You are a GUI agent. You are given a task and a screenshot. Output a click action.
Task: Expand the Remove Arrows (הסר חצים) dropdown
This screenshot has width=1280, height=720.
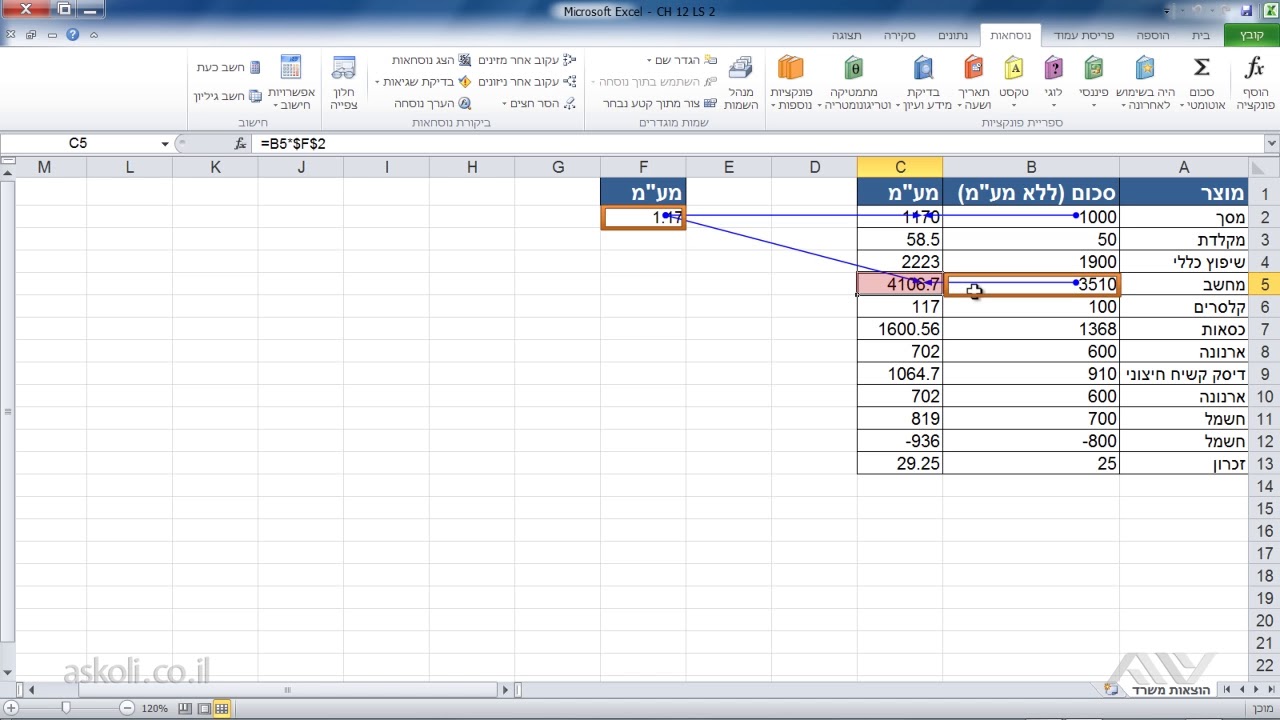point(502,103)
